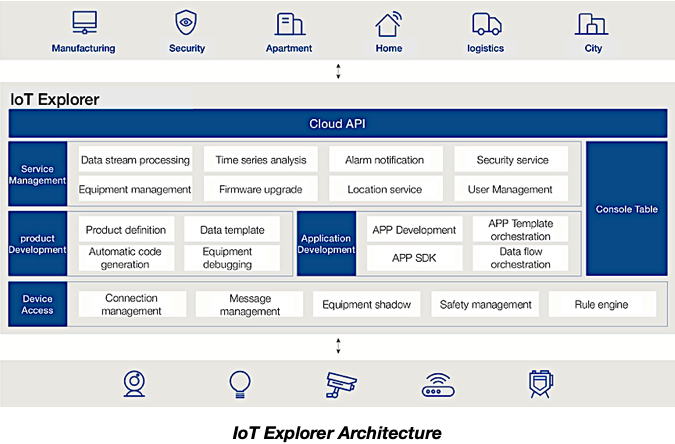The image size is (675, 444).
Task: Click the surveillance camera icon
Action: [x=341, y=383]
